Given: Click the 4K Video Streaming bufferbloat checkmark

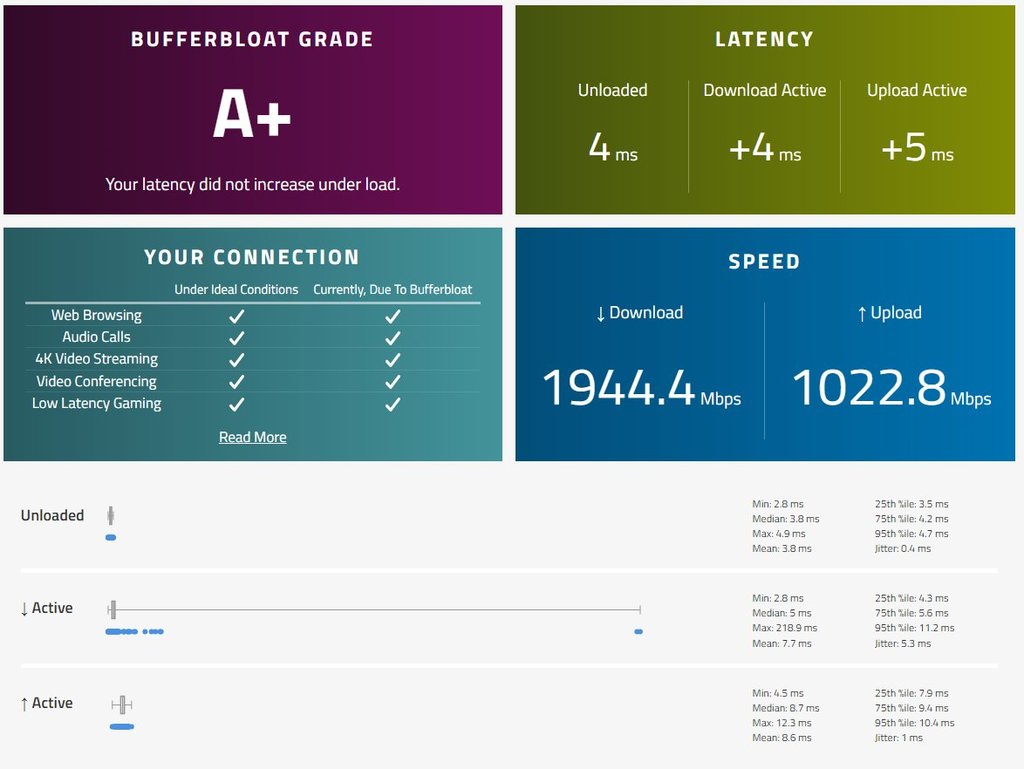Looking at the screenshot, I should tap(392, 358).
